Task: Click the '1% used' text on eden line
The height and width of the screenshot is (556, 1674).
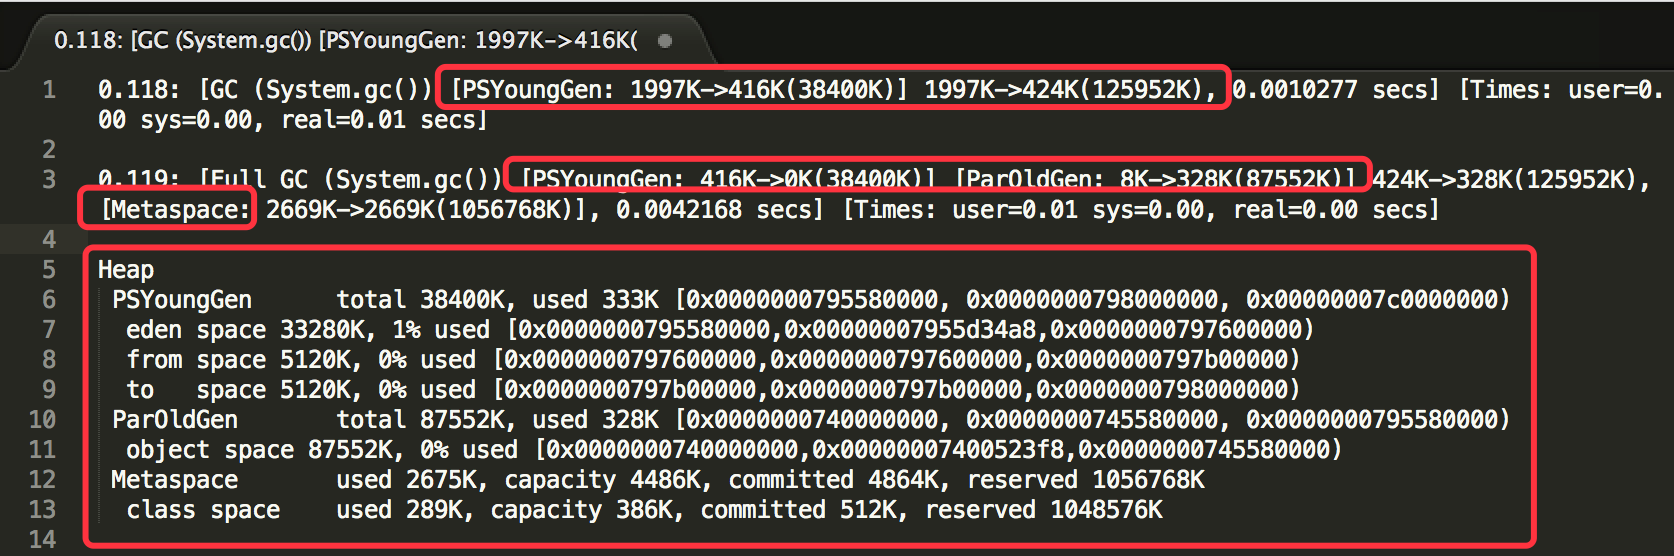Action: pyautogui.click(x=441, y=330)
